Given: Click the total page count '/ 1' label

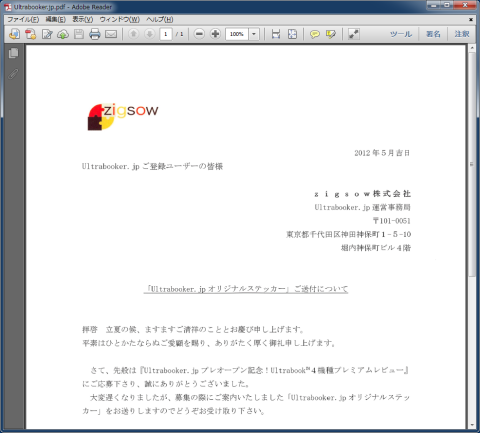Looking at the screenshot, I should pos(180,34).
